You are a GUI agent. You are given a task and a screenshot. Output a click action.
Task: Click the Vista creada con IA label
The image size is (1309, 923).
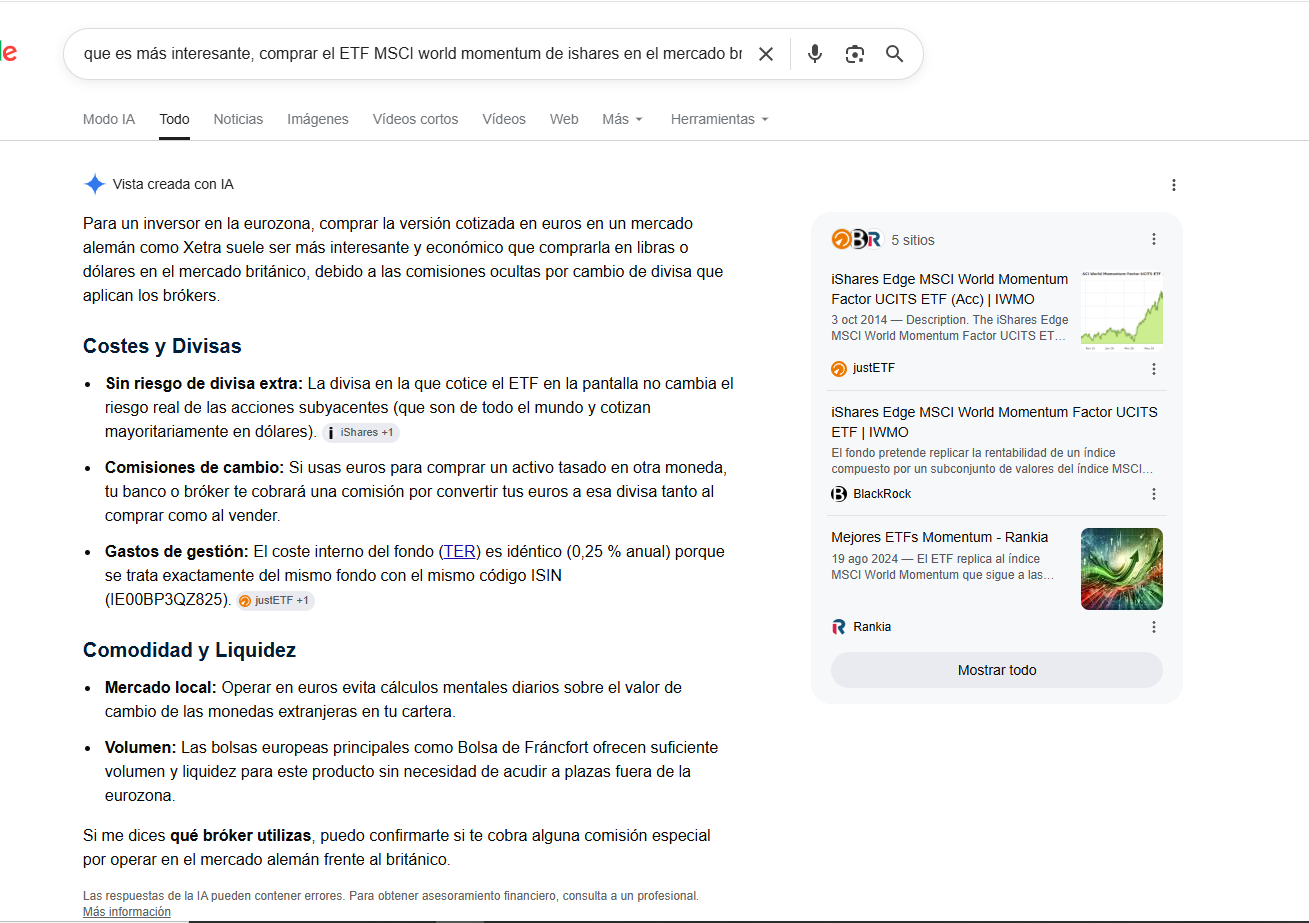point(173,184)
